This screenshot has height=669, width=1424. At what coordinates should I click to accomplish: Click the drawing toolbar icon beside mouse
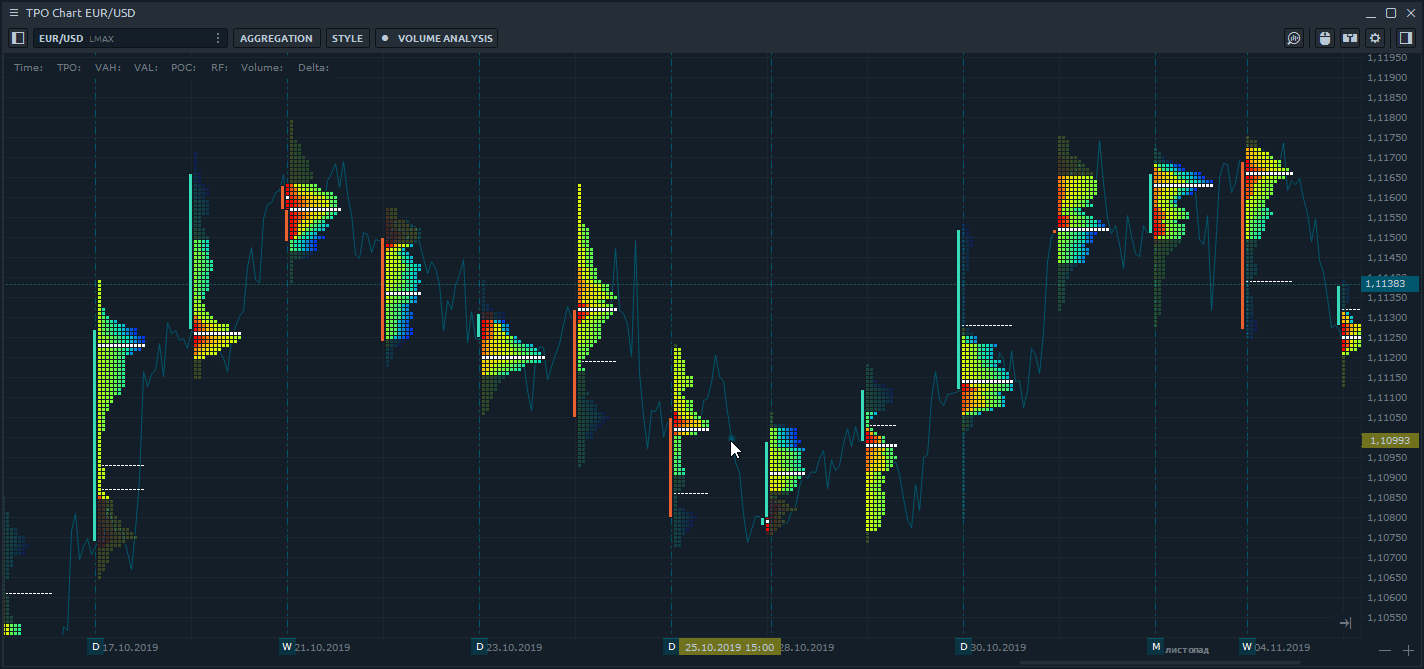point(1350,38)
